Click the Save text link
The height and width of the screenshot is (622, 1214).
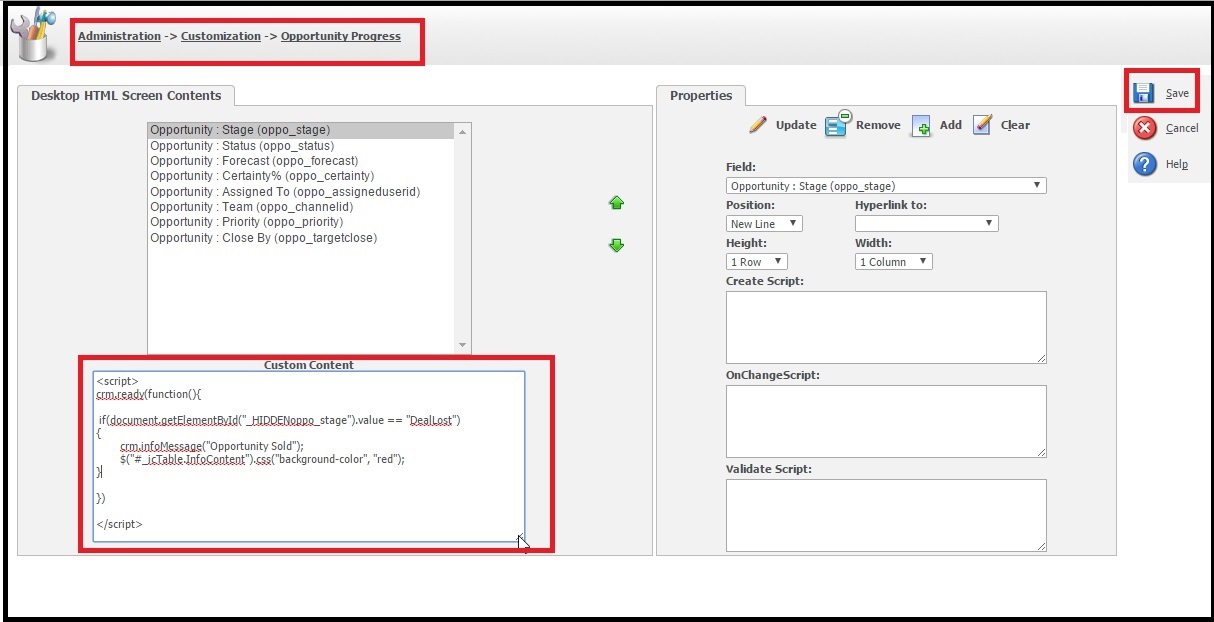(x=1177, y=94)
